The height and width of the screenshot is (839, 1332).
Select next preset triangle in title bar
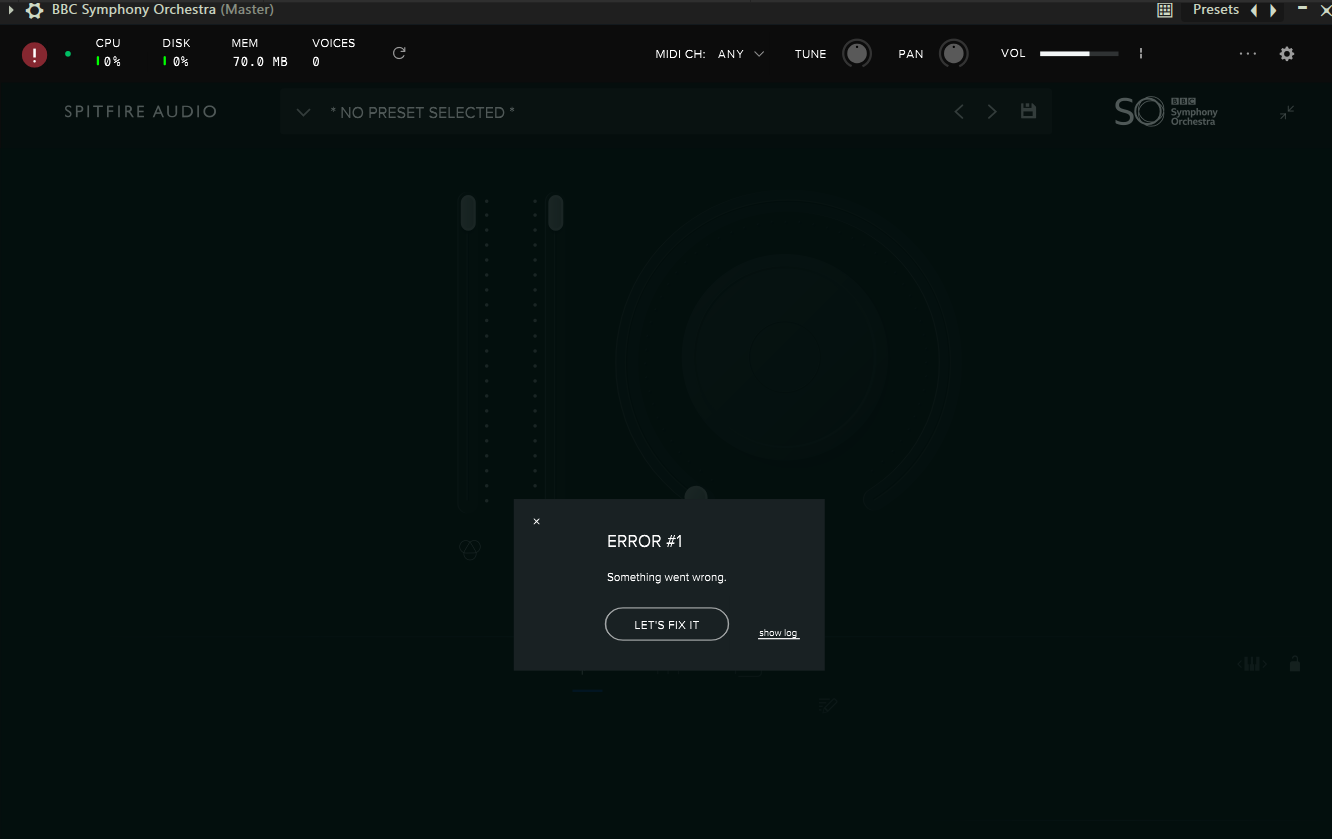pos(1273,10)
